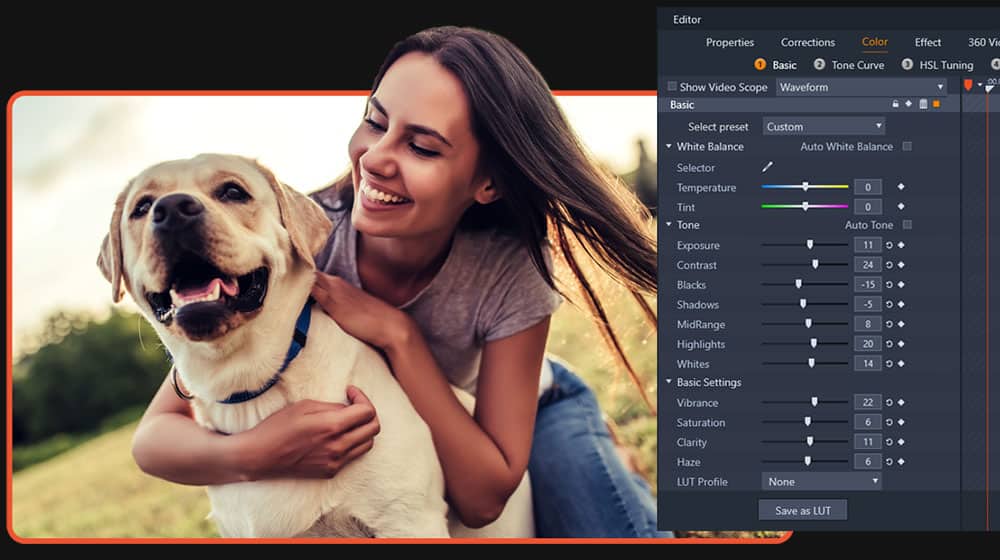Viewport: 1000px width, 560px height.
Task: Add a keyframe for Highlights
Action: point(900,344)
